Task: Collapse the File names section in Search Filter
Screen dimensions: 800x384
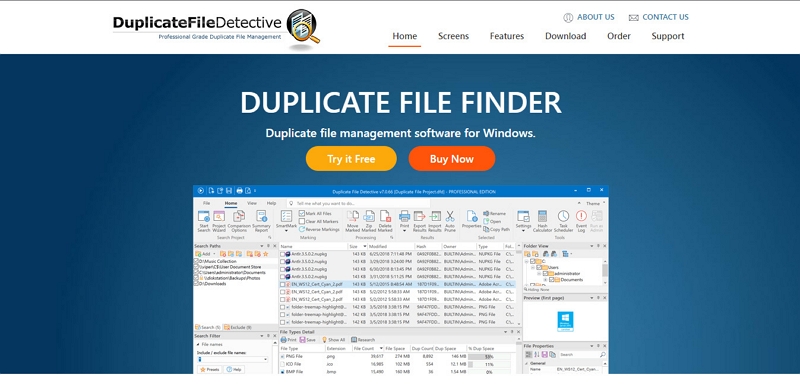Action: click(x=198, y=345)
